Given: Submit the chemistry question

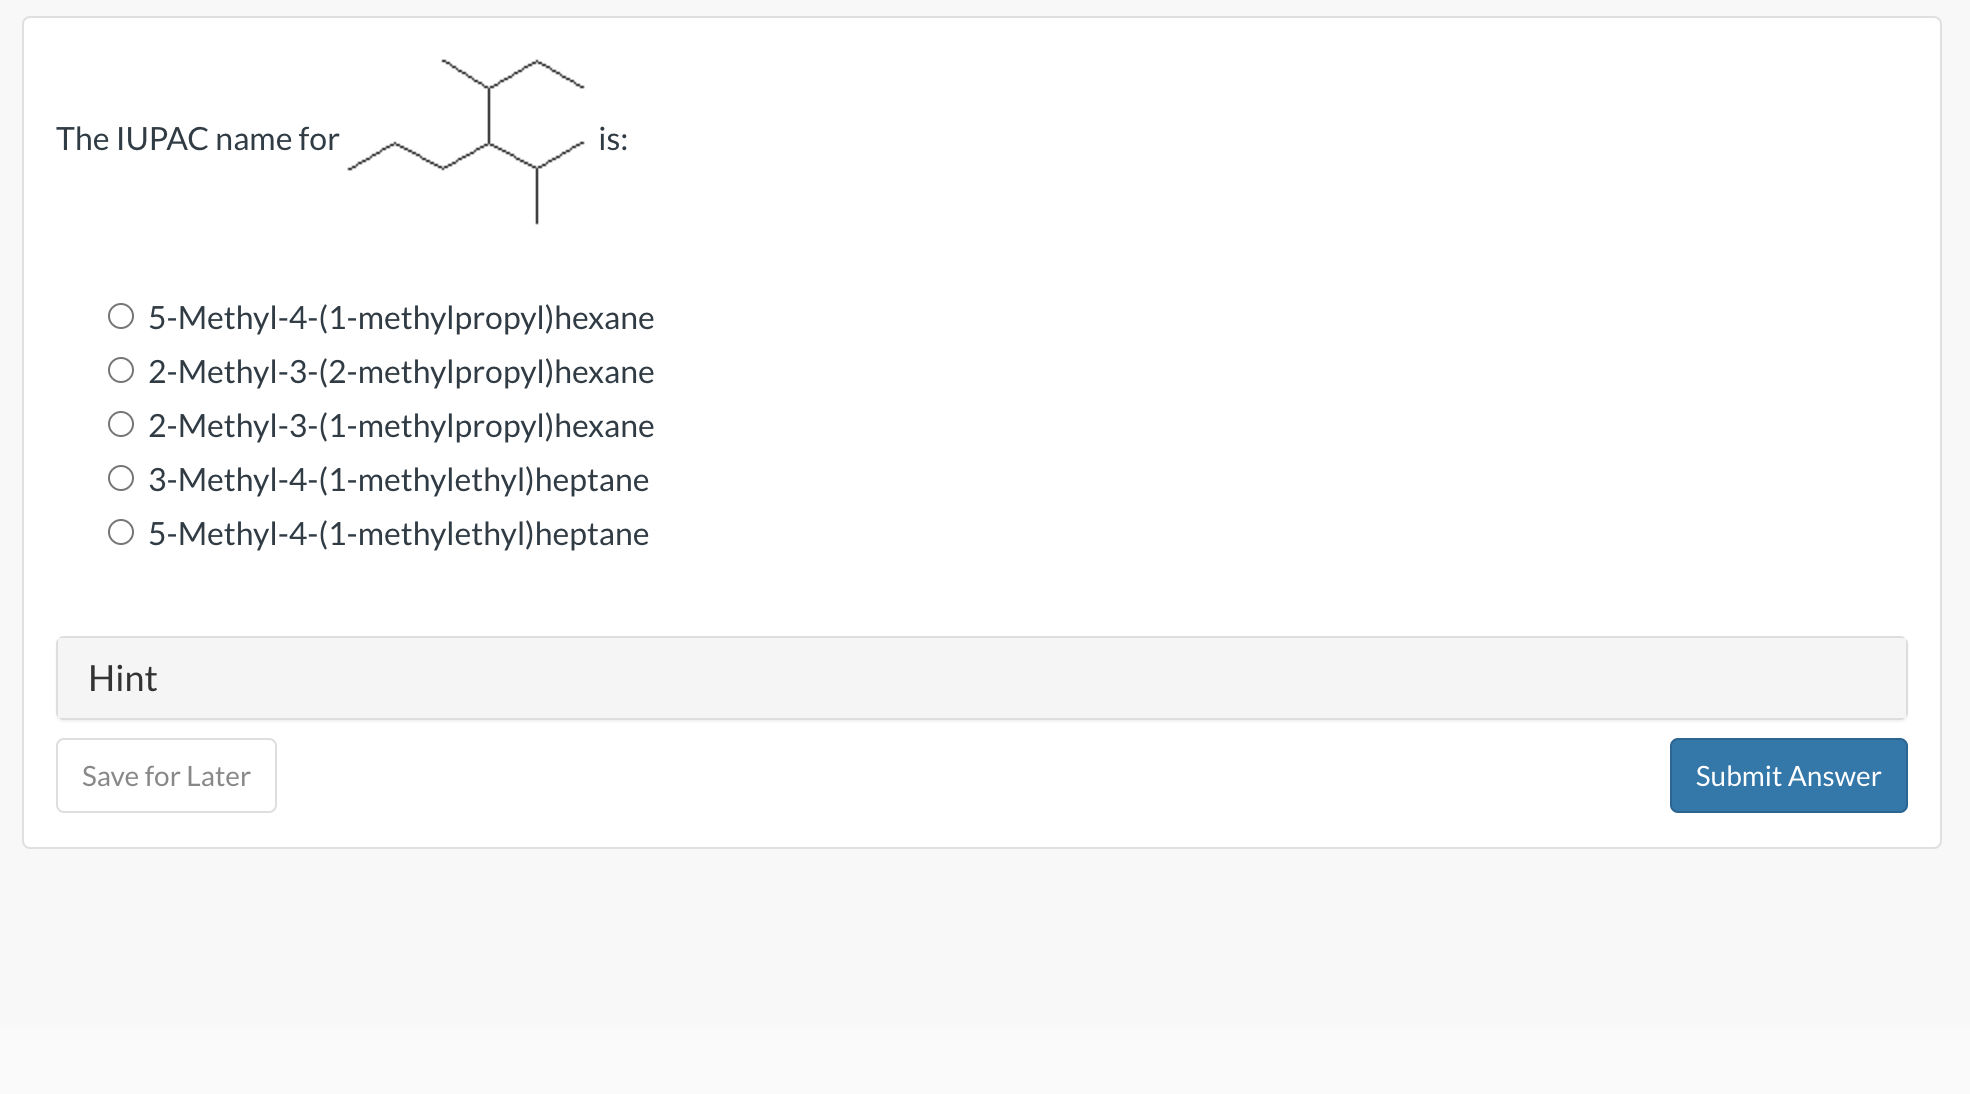Looking at the screenshot, I should coord(1787,775).
